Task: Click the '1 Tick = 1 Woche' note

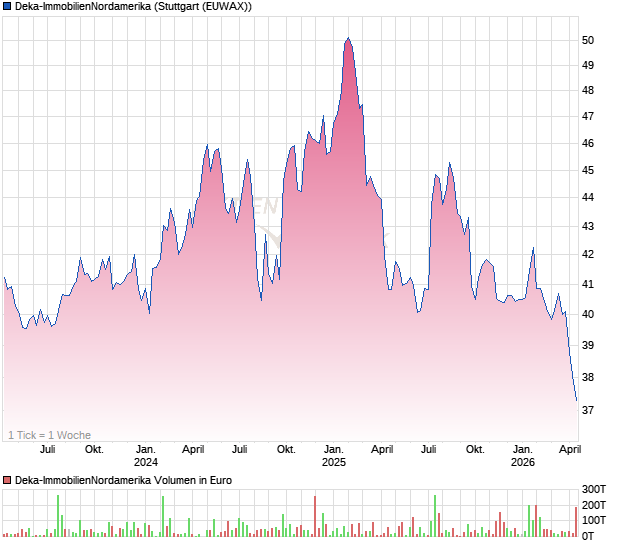Action: [49, 435]
